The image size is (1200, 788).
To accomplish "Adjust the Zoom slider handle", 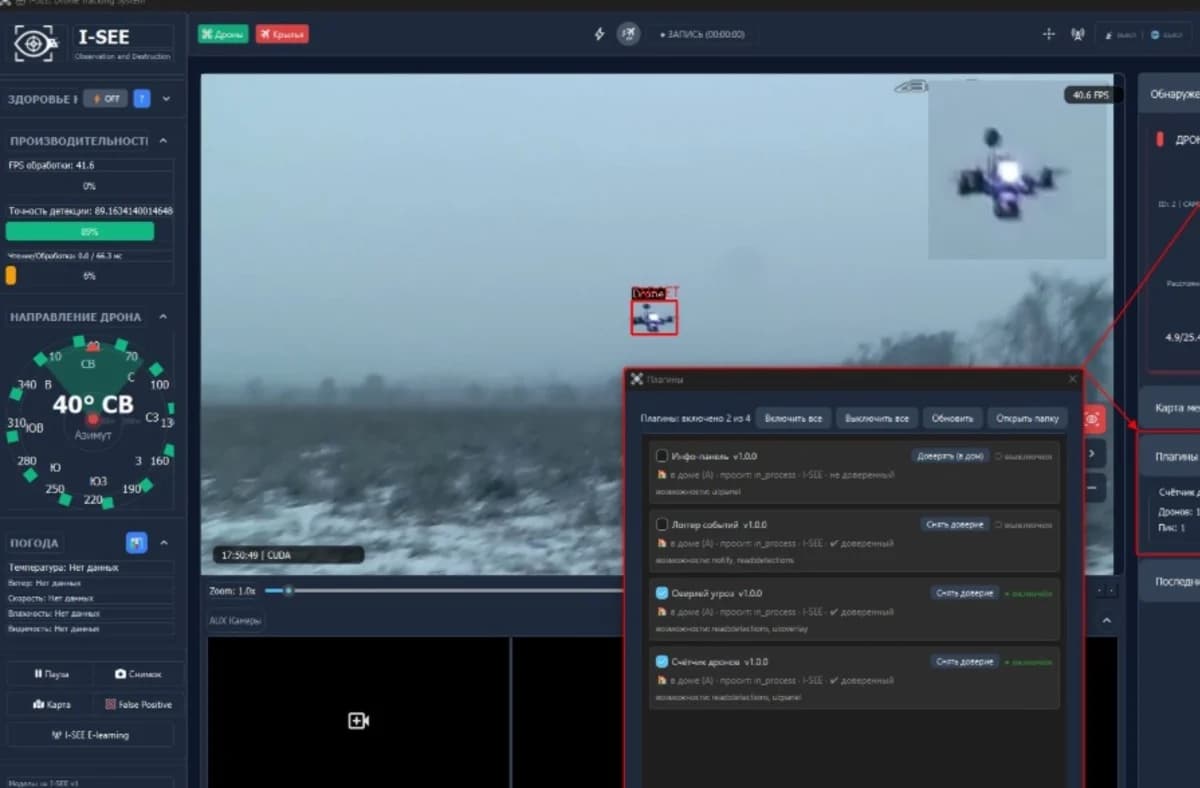I will 288,591.
